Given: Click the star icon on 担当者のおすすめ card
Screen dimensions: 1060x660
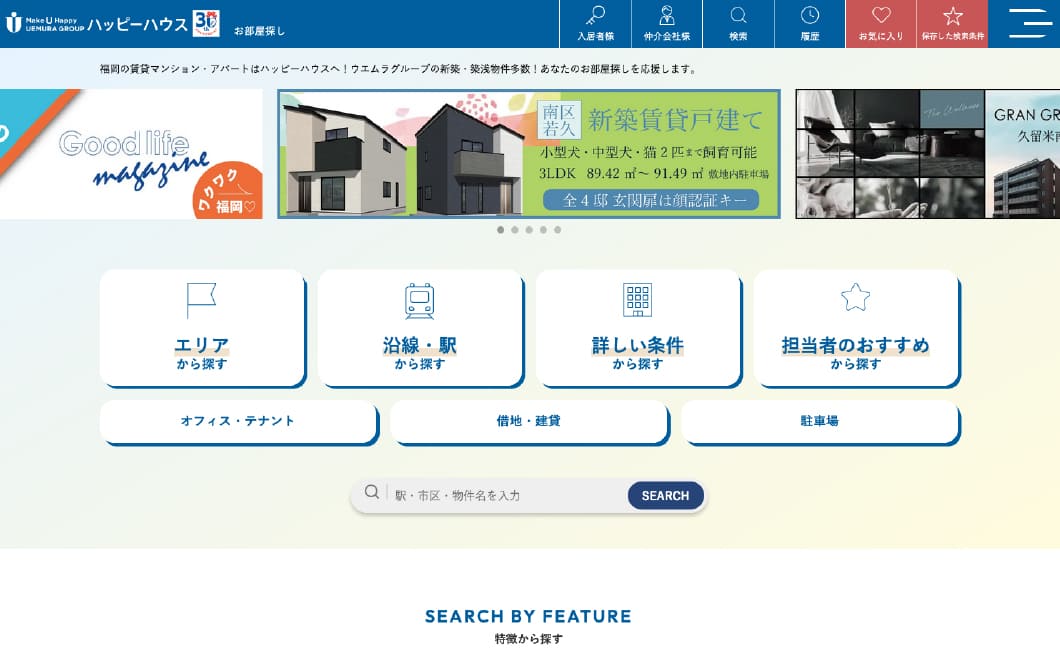Looking at the screenshot, I should coord(856,296).
